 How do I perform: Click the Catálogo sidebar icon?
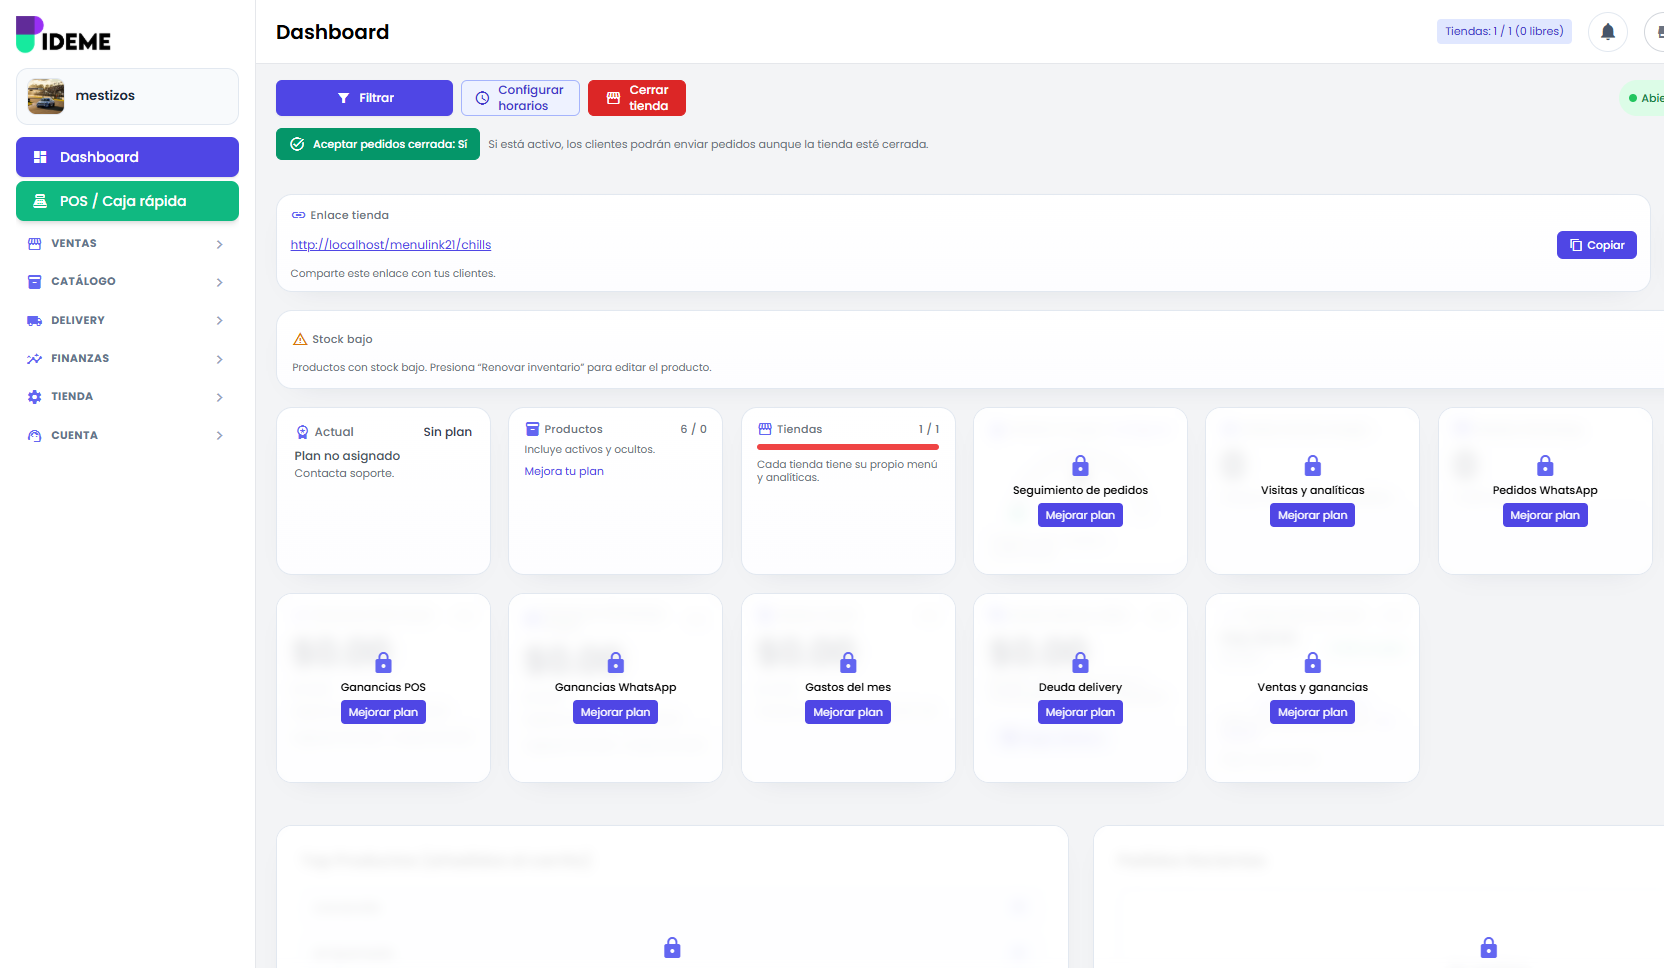tap(35, 282)
